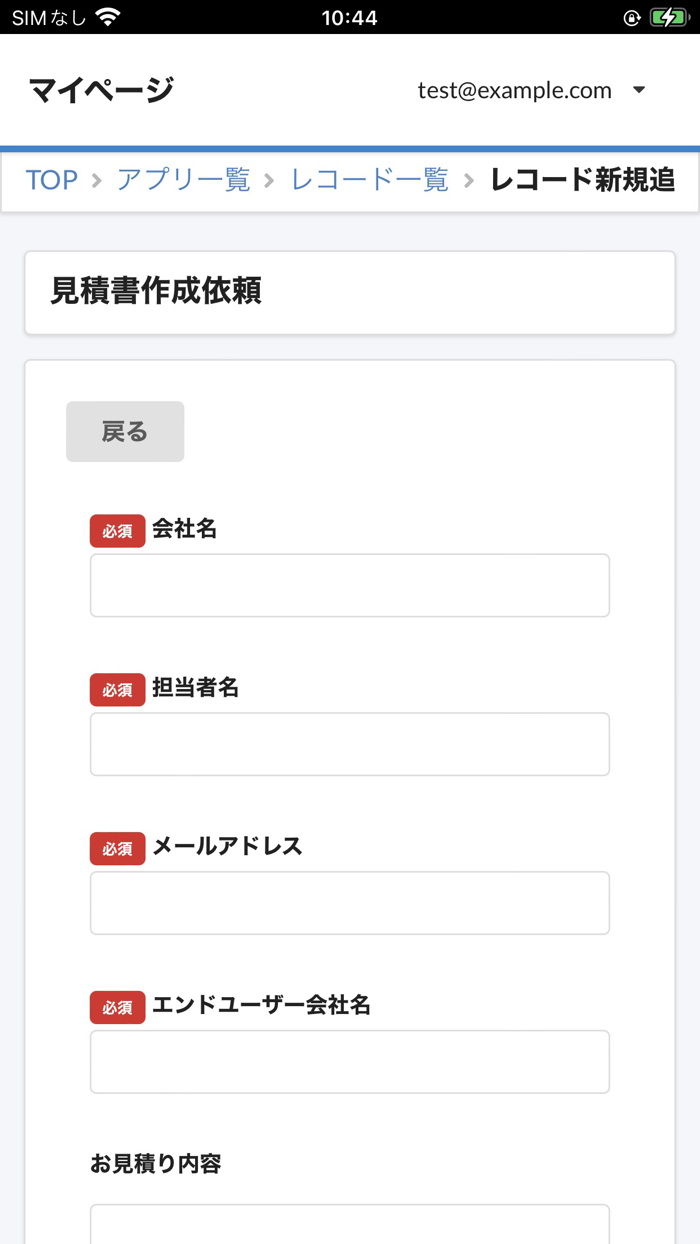
Task: Navigate to TOP via breadcrumb link
Action: [x=52, y=180]
